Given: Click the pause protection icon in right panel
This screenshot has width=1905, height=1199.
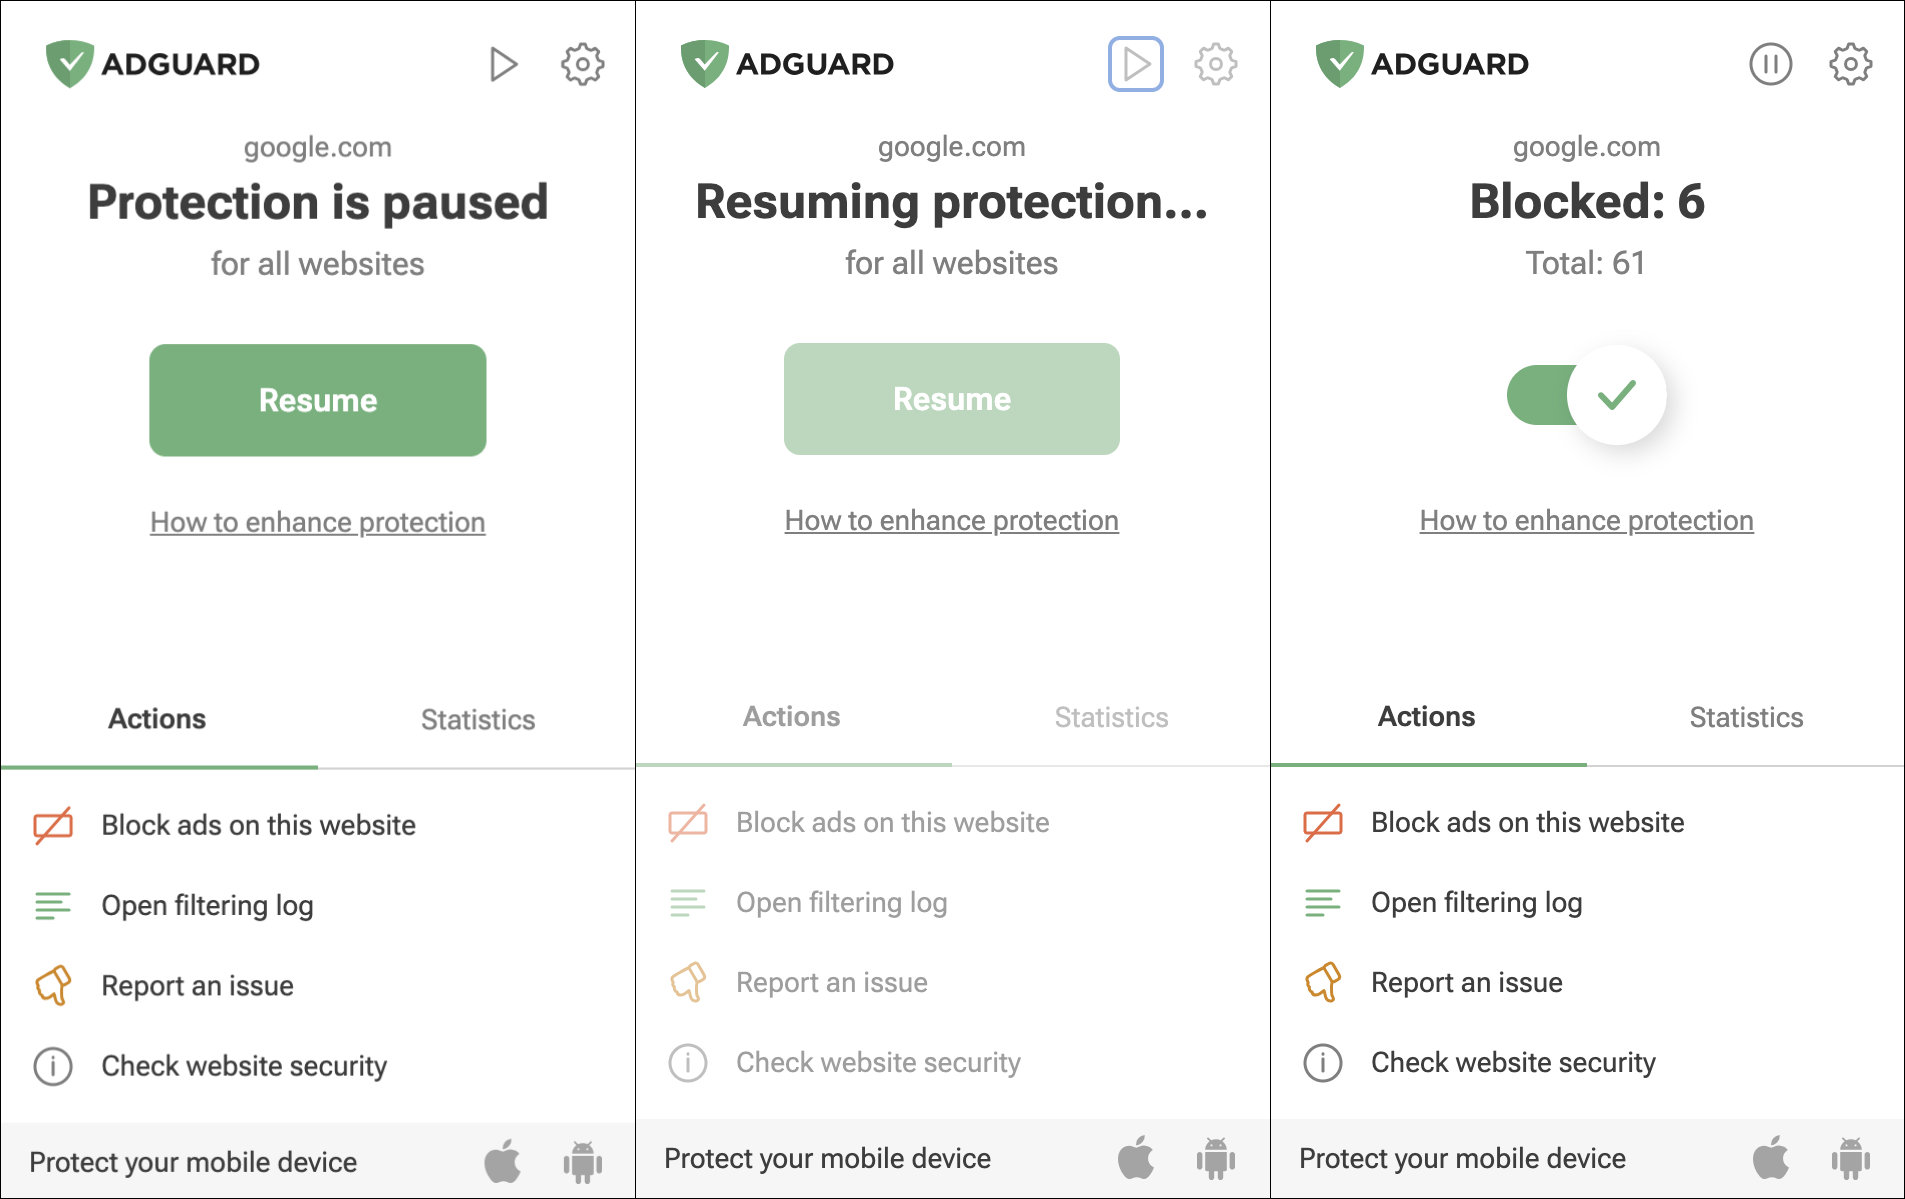Looking at the screenshot, I should pos(1770,64).
